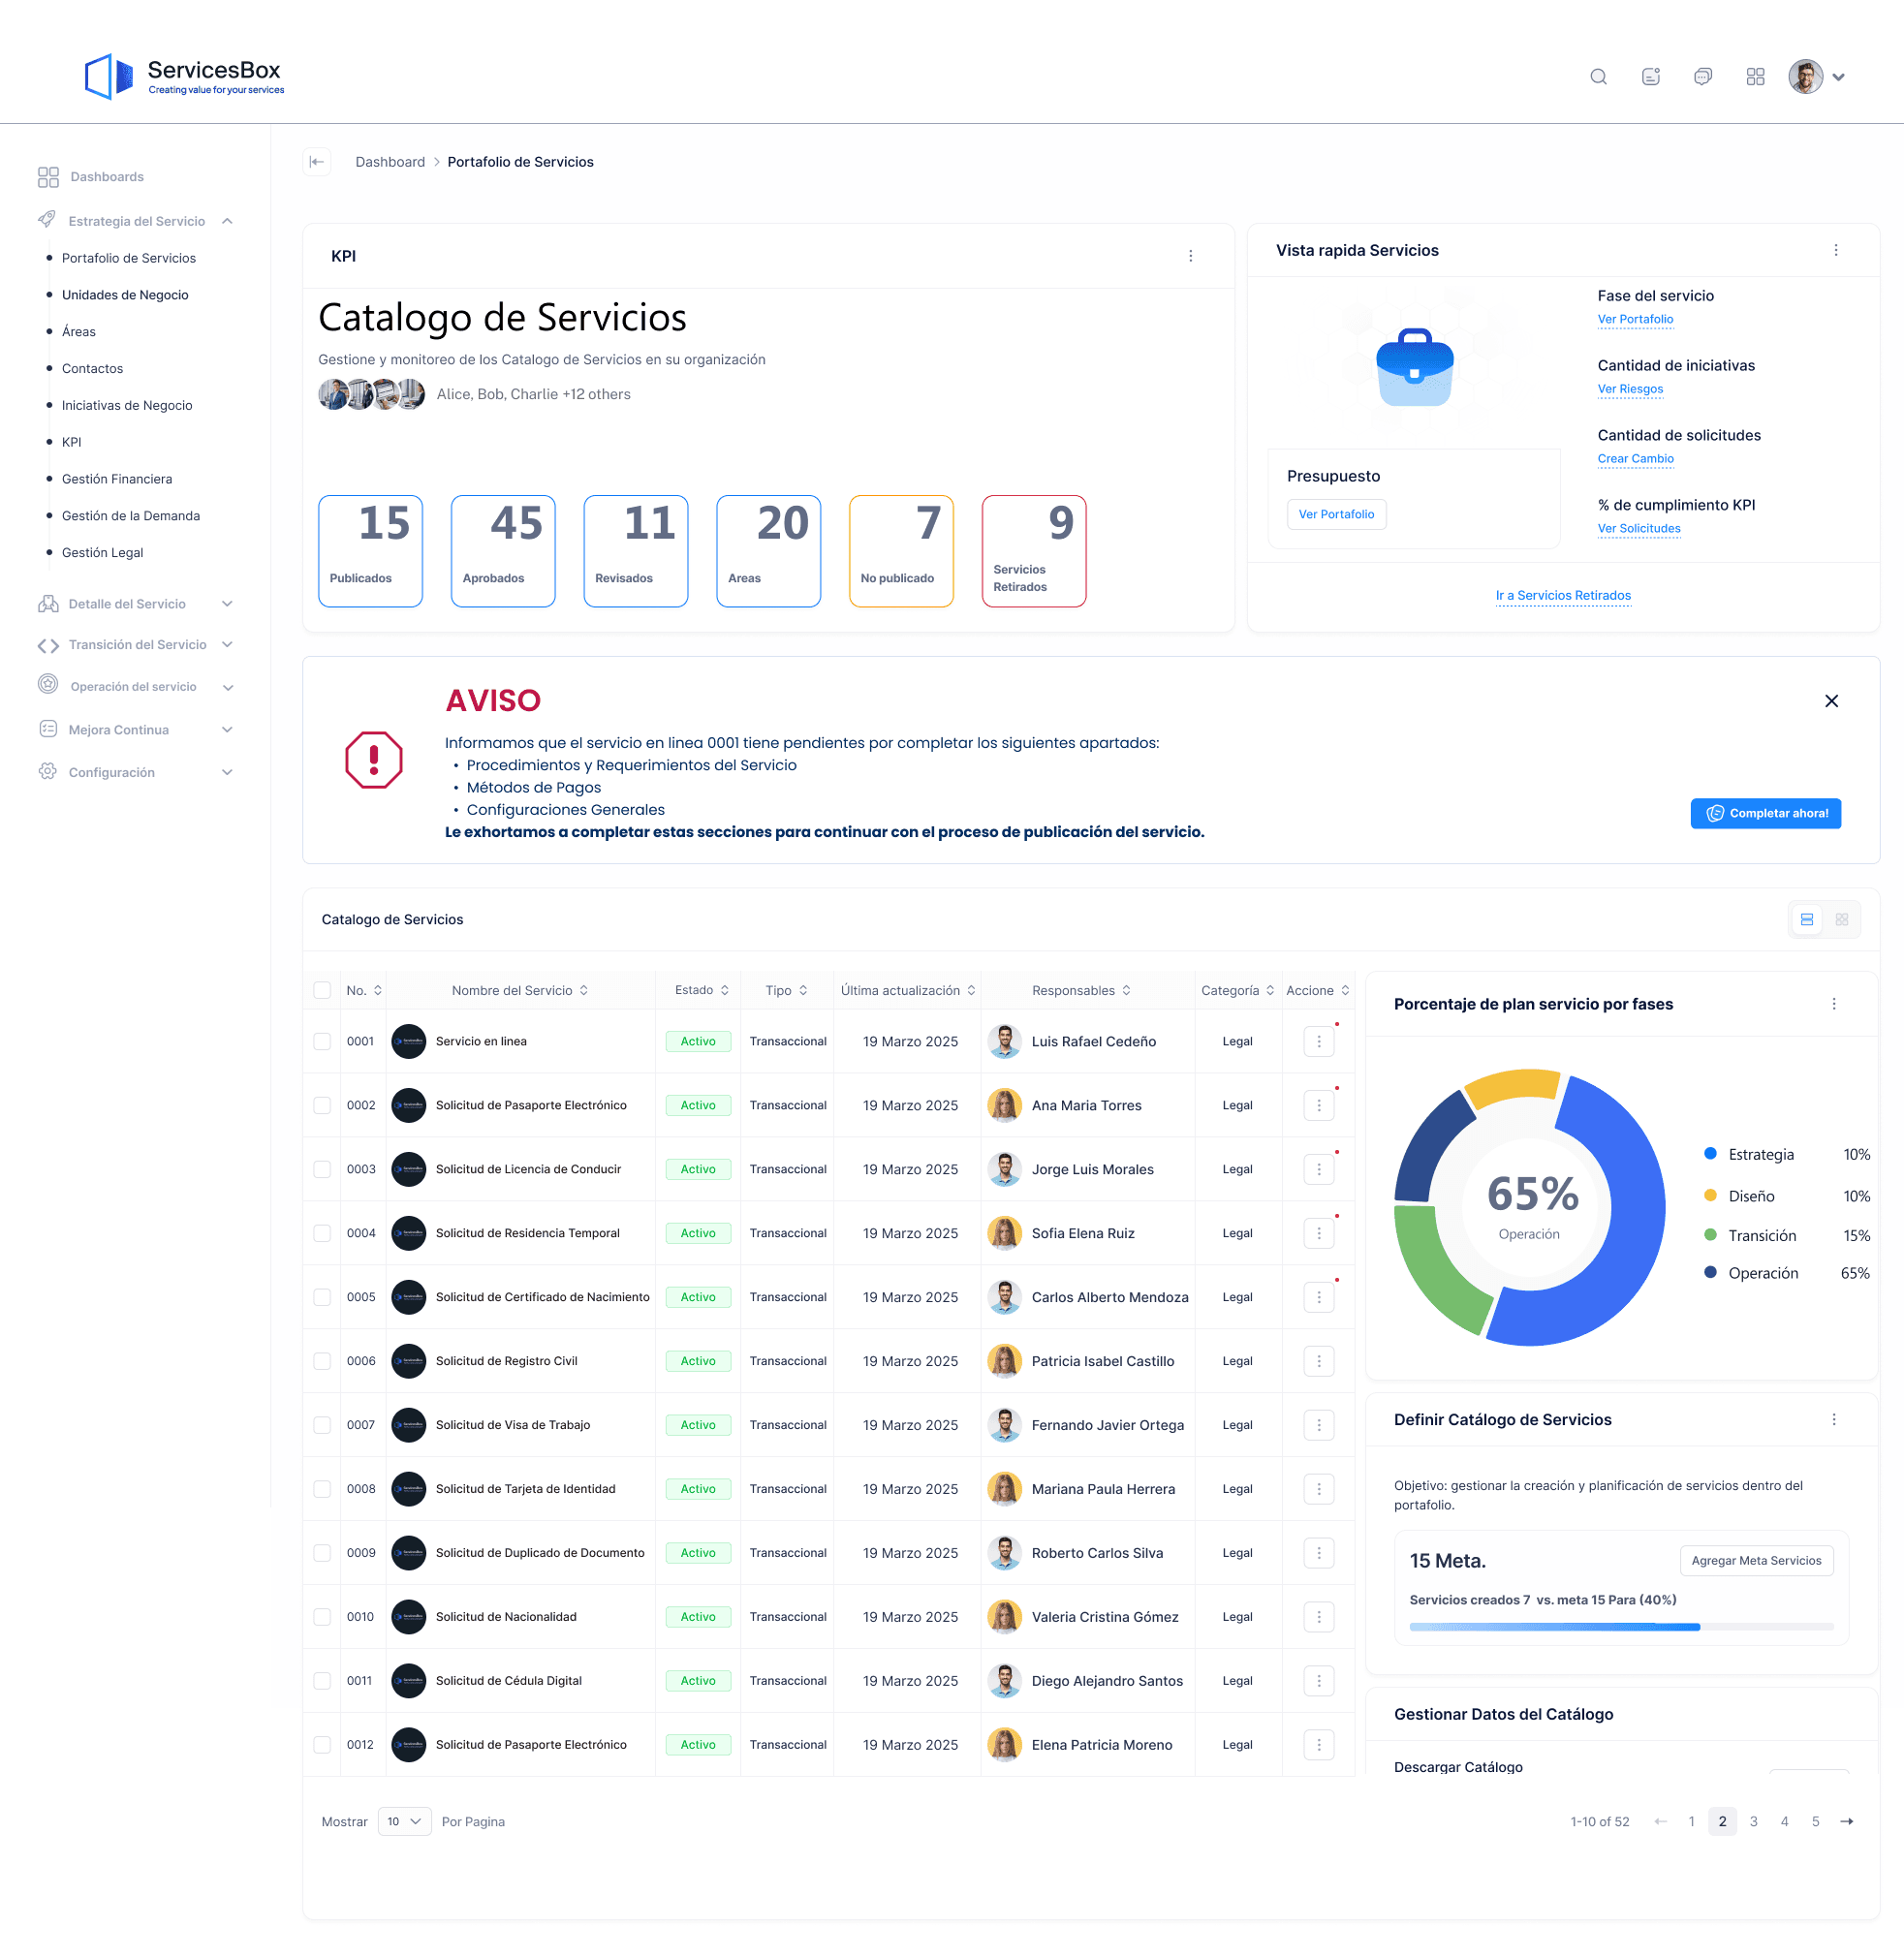Open the chat messages icon in header
Screen dimensions: 1904x1958
(1702, 77)
